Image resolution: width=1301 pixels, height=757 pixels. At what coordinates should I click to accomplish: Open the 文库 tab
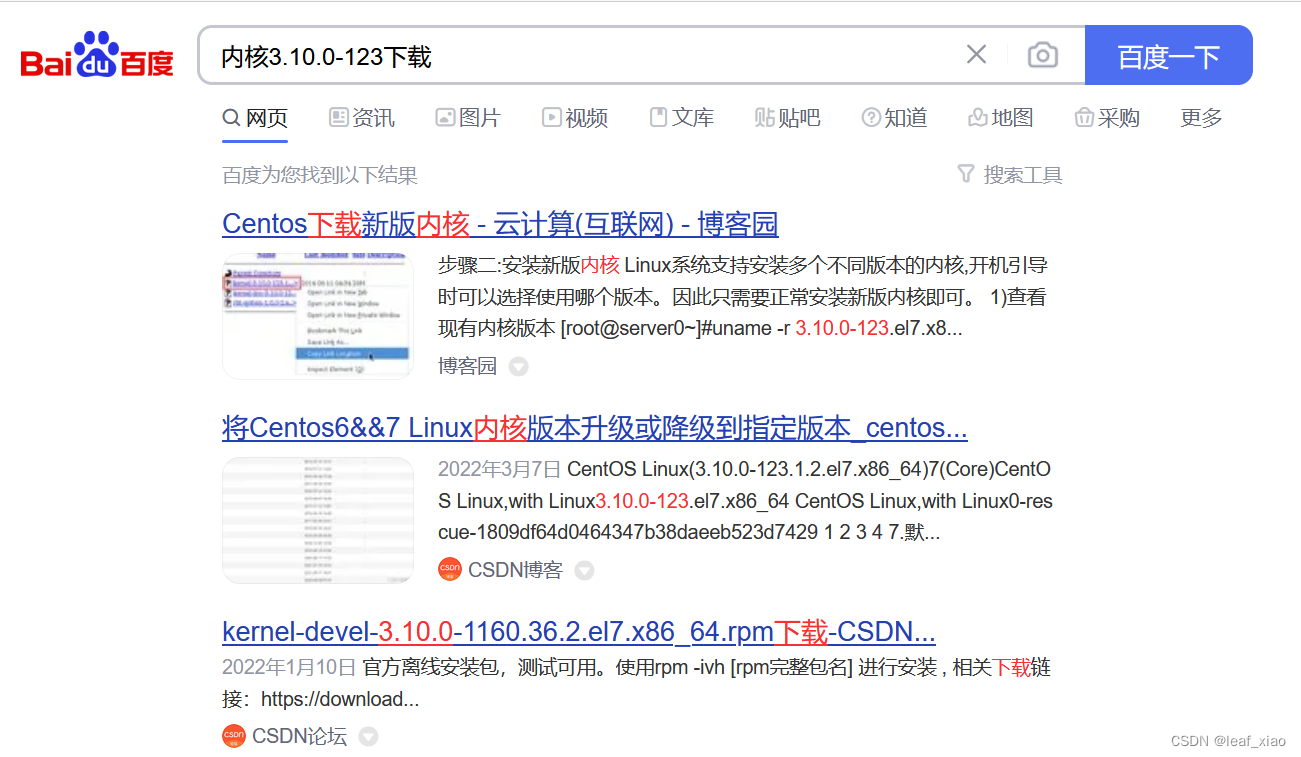(682, 118)
